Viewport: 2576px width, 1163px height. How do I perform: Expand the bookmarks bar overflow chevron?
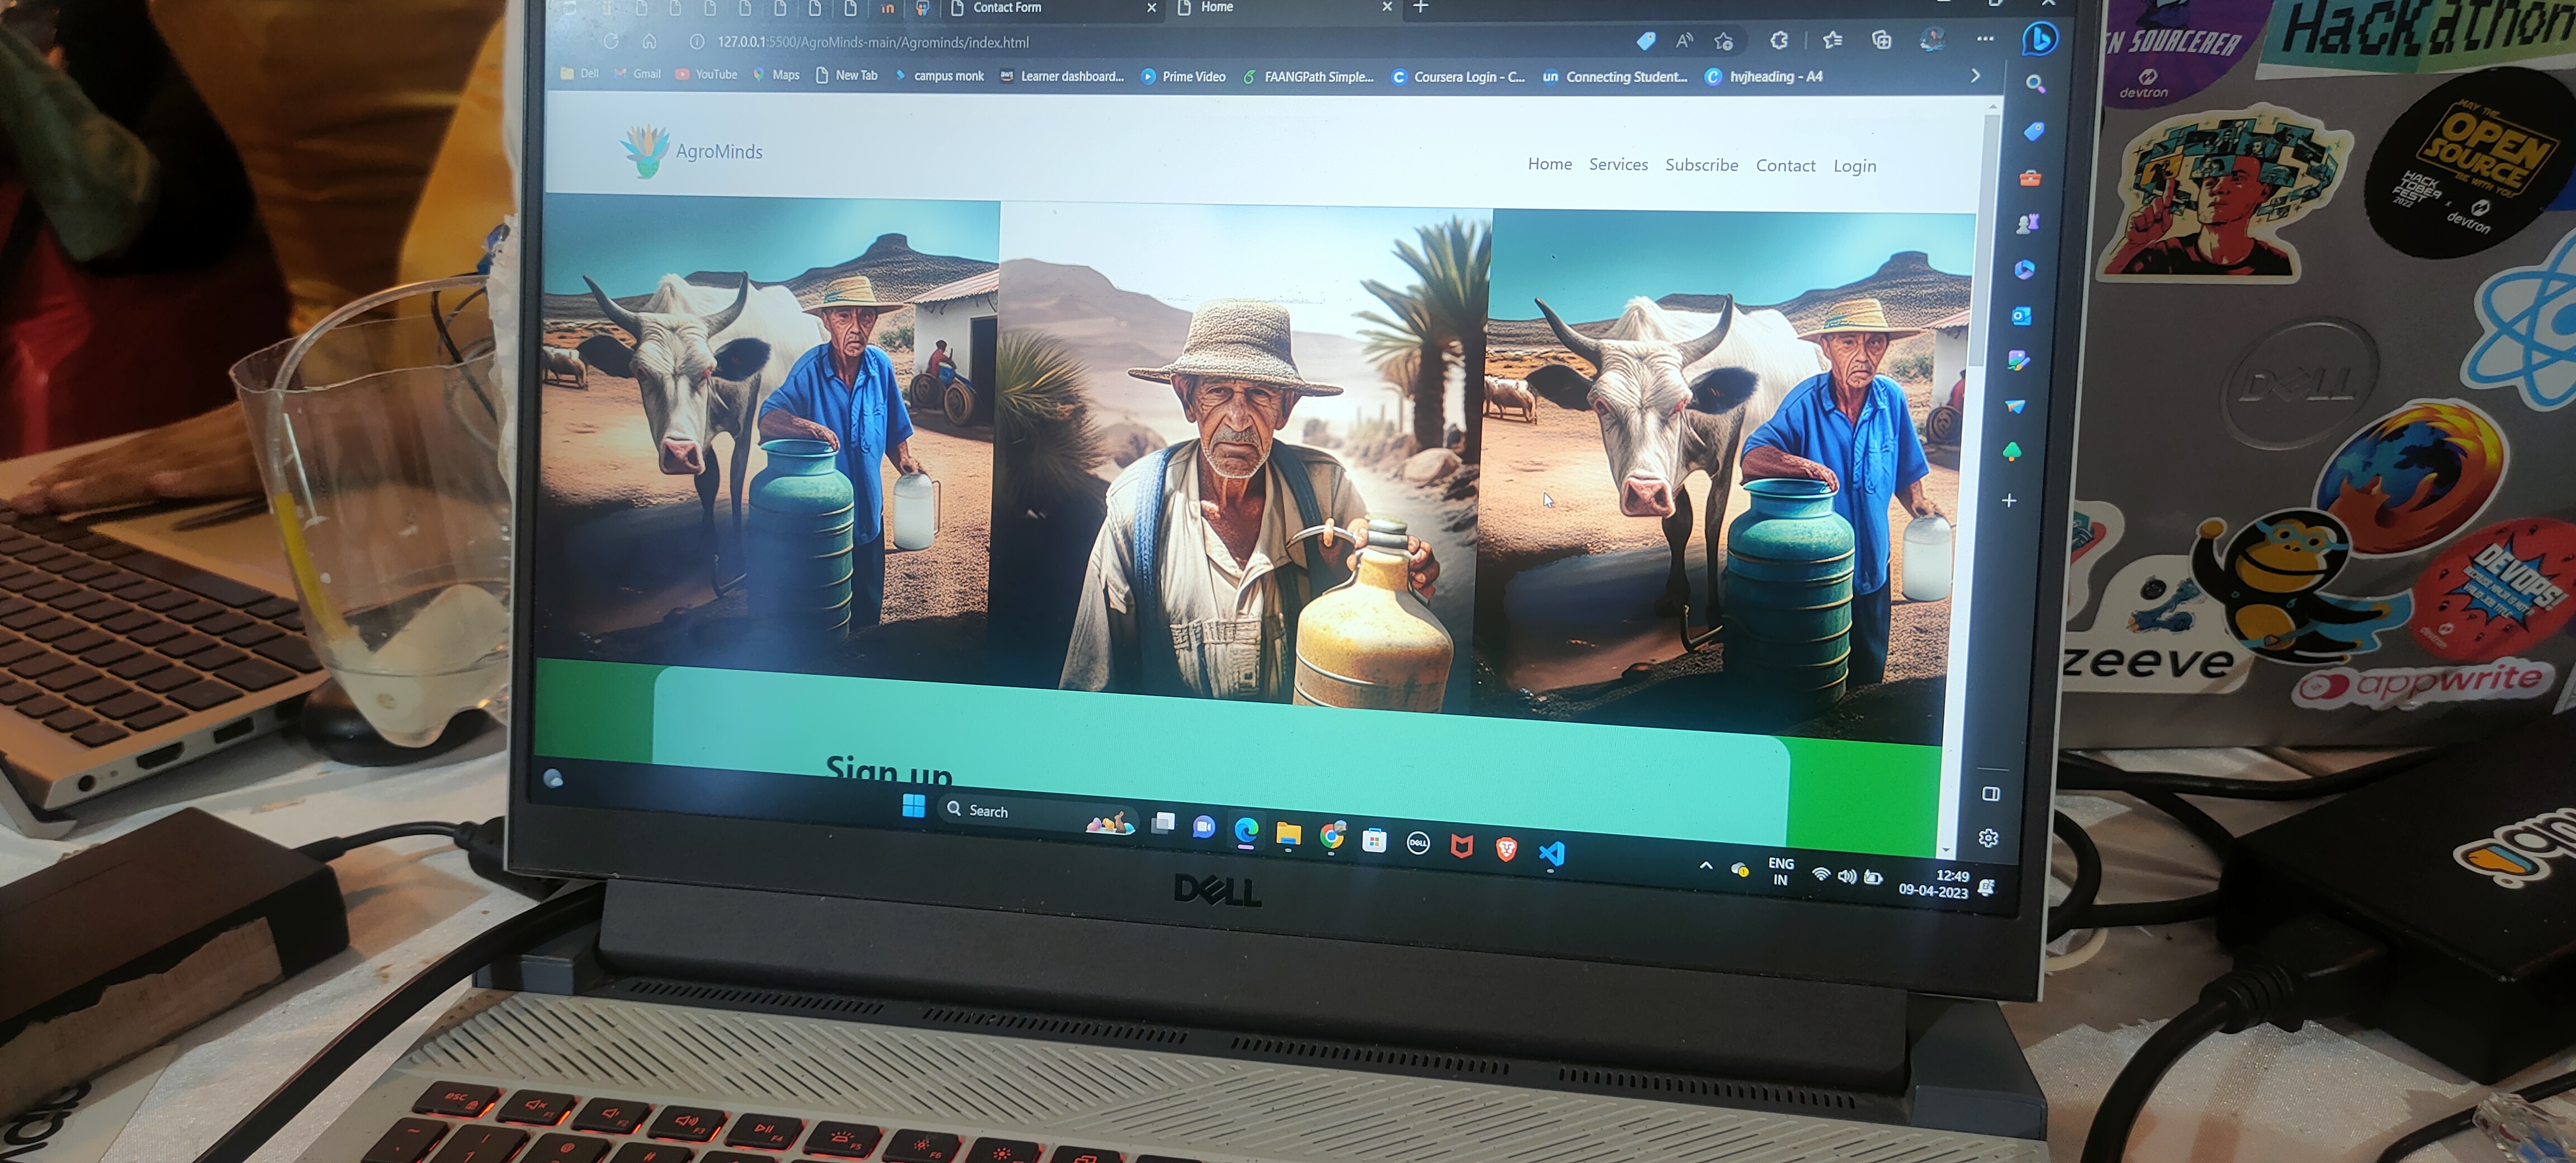1974,76
